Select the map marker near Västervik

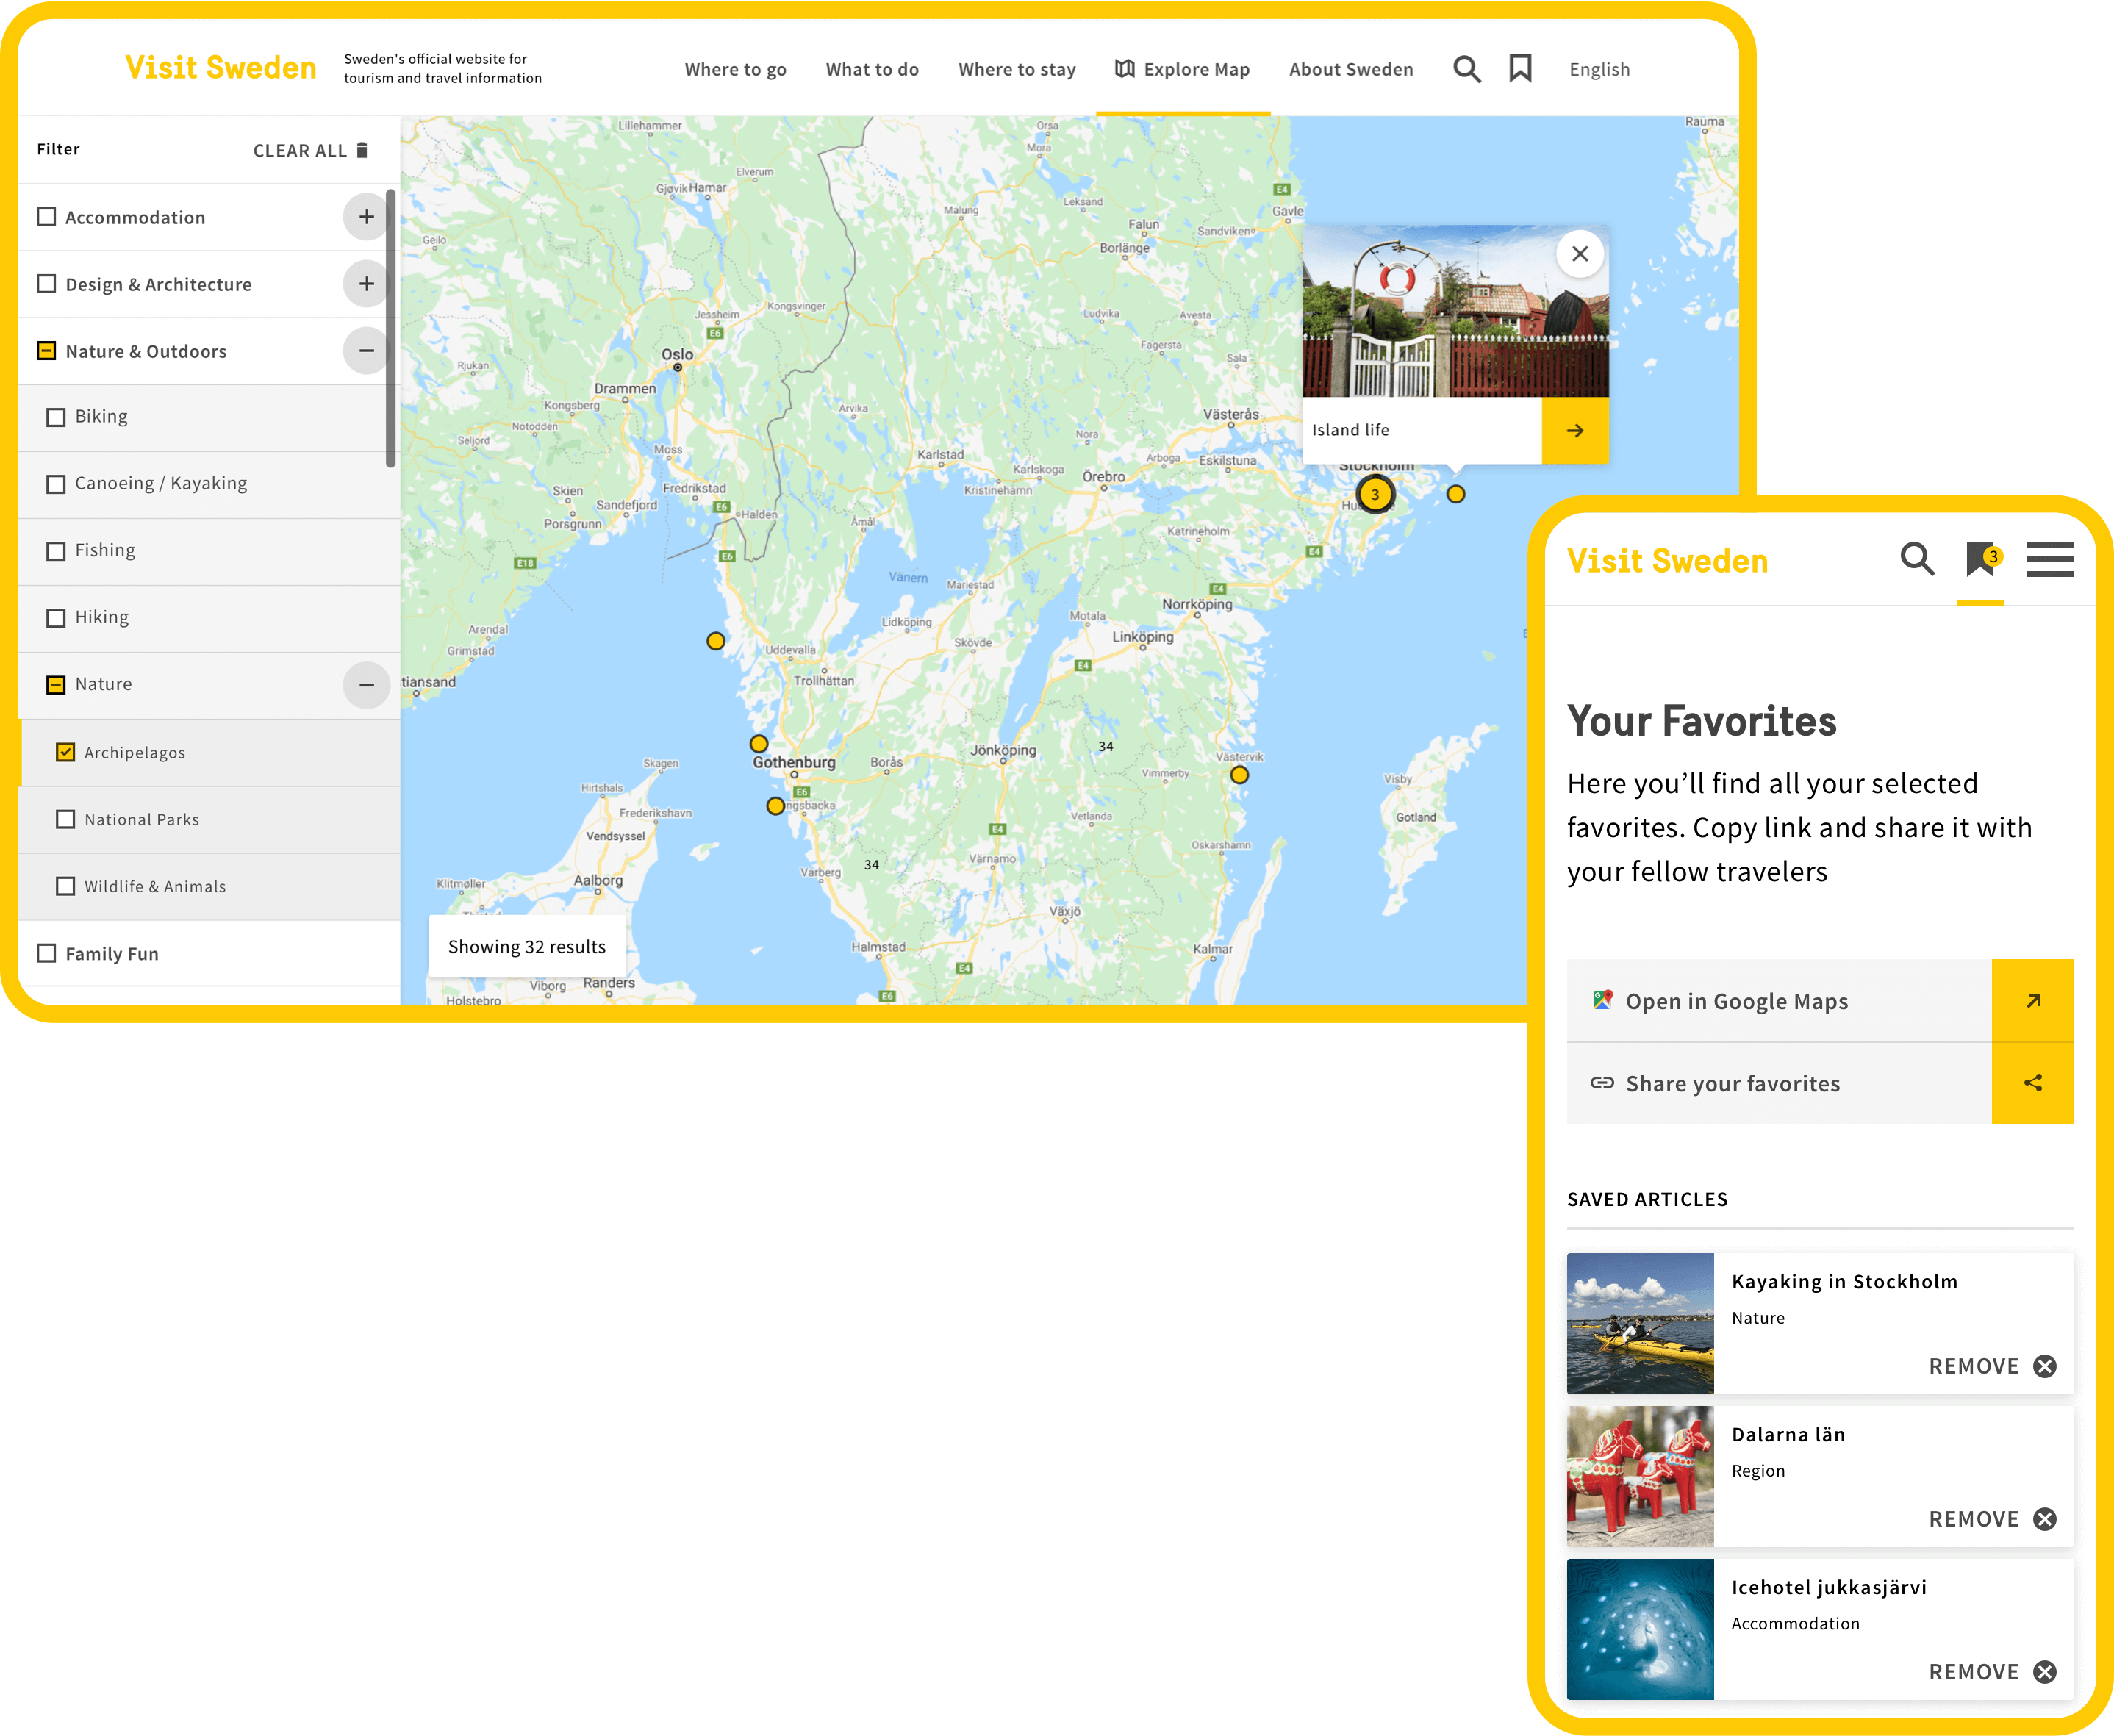tap(1239, 775)
